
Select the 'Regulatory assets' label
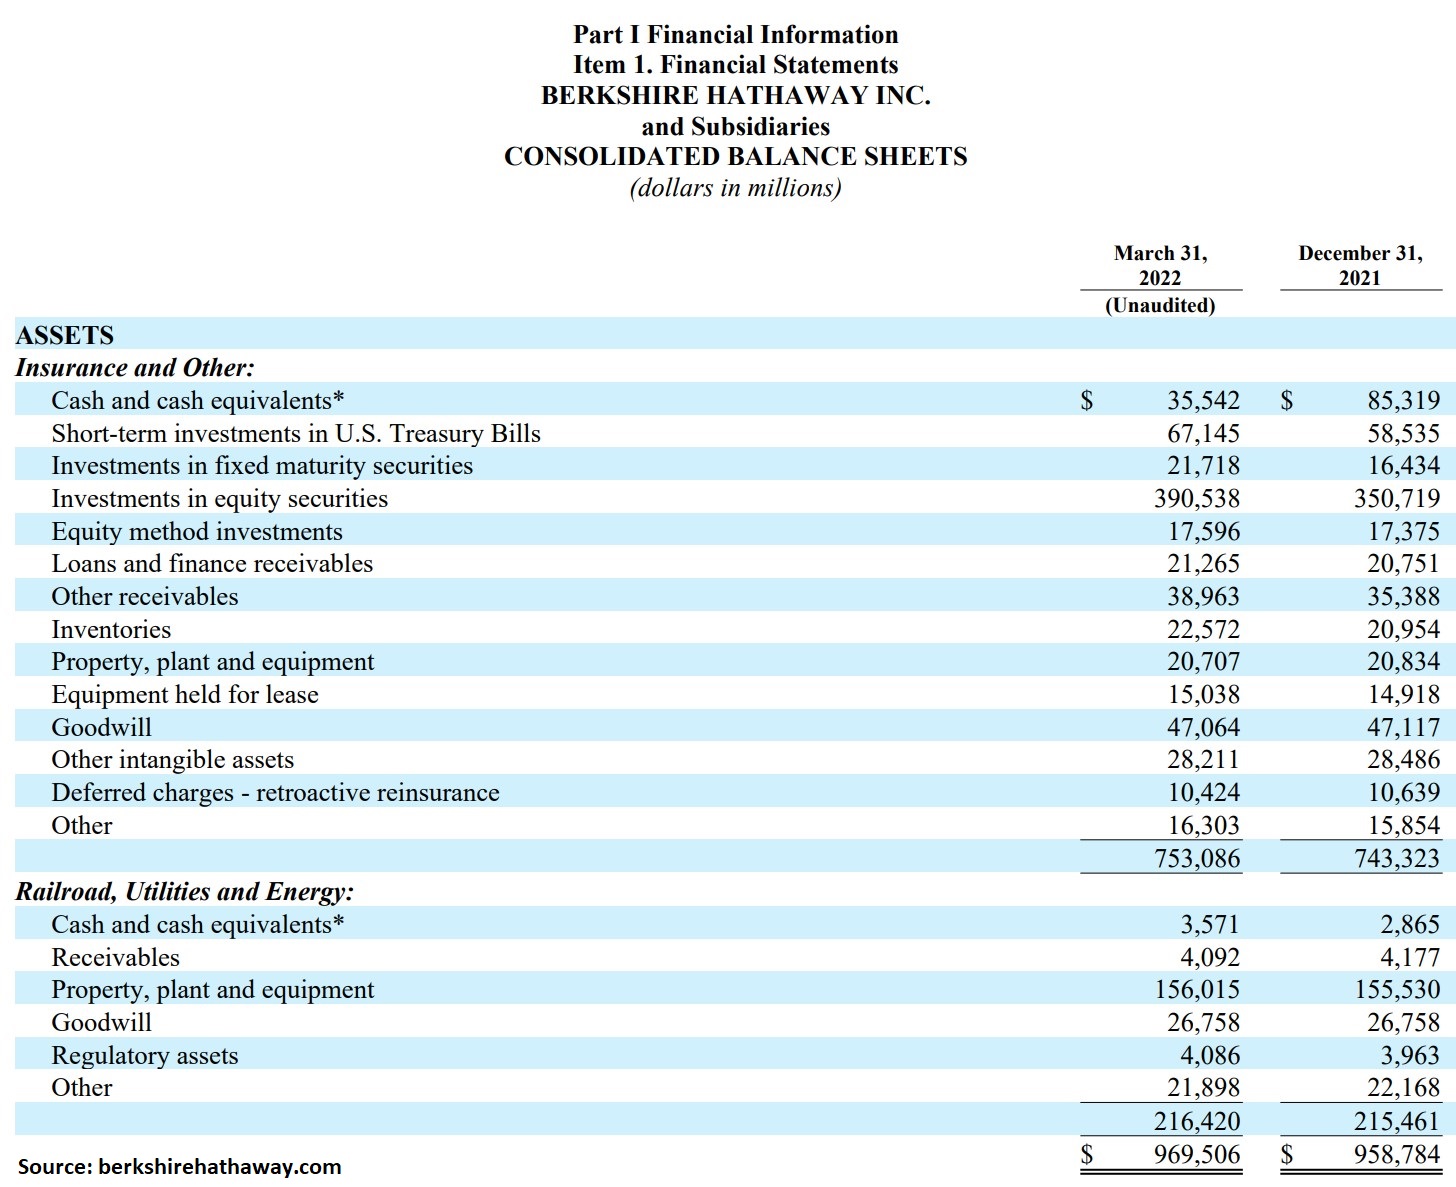[x=145, y=1056]
